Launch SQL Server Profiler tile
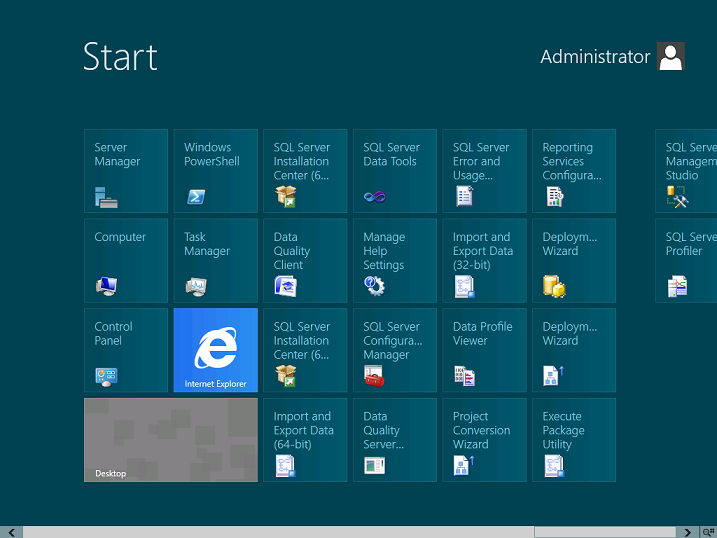The height and width of the screenshot is (538, 717). tap(686, 260)
